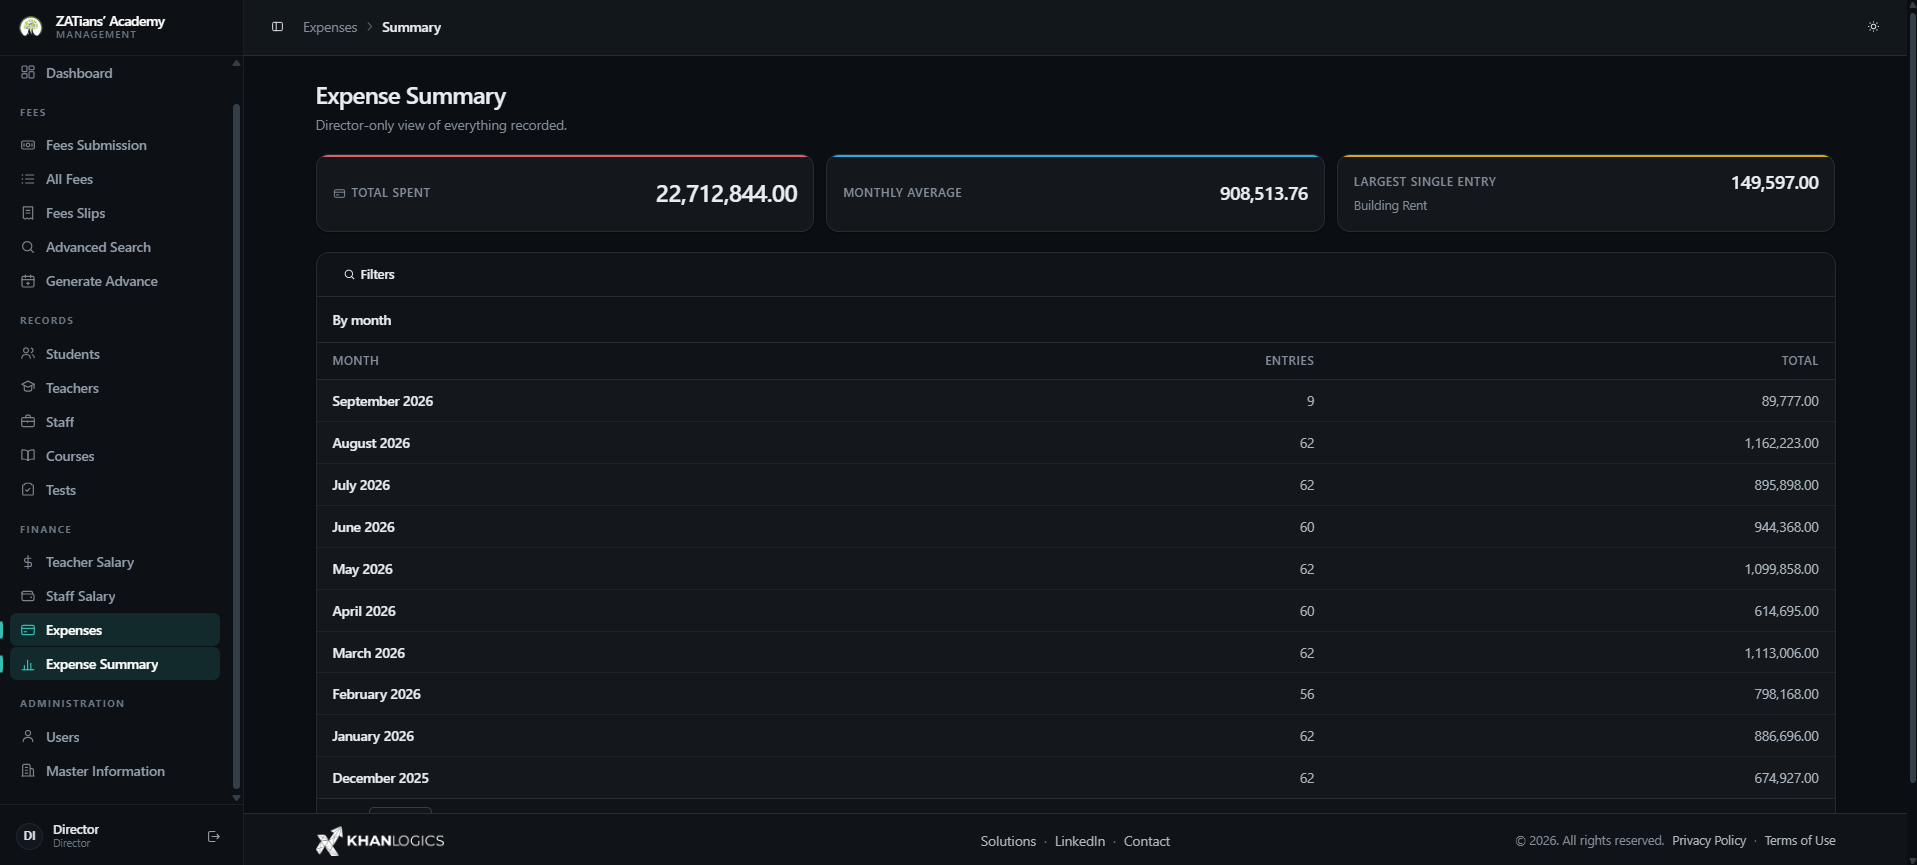Click the March 2026 total 1,113,006.00
1917x865 pixels.
(x=1781, y=653)
